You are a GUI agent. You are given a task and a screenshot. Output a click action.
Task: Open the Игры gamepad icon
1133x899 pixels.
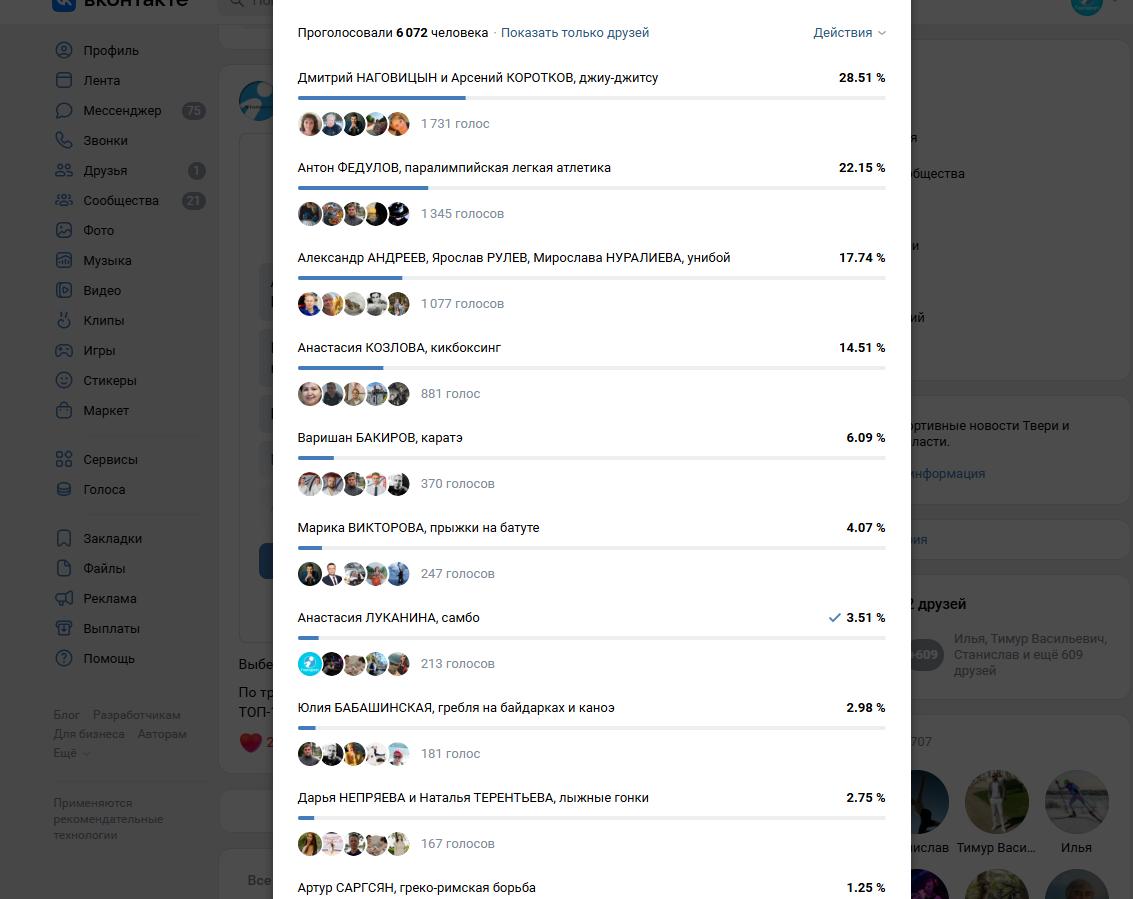64,350
